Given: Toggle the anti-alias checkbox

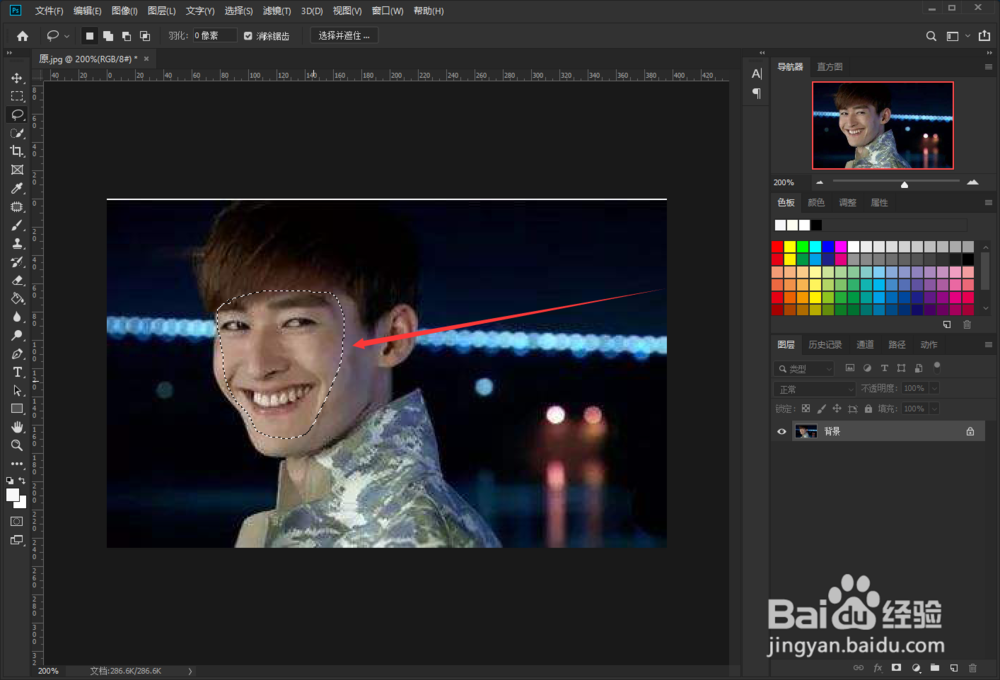Looking at the screenshot, I should [x=248, y=36].
